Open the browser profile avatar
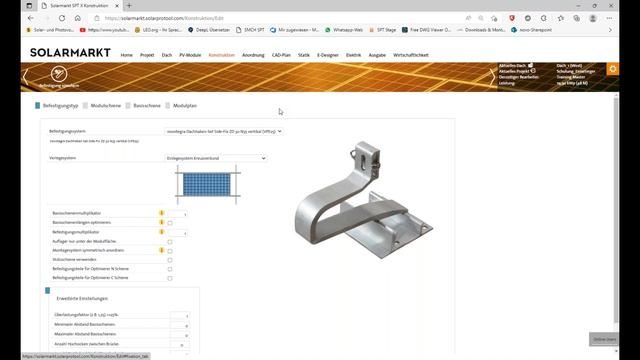The width and height of the screenshot is (640, 360). [x=593, y=18]
